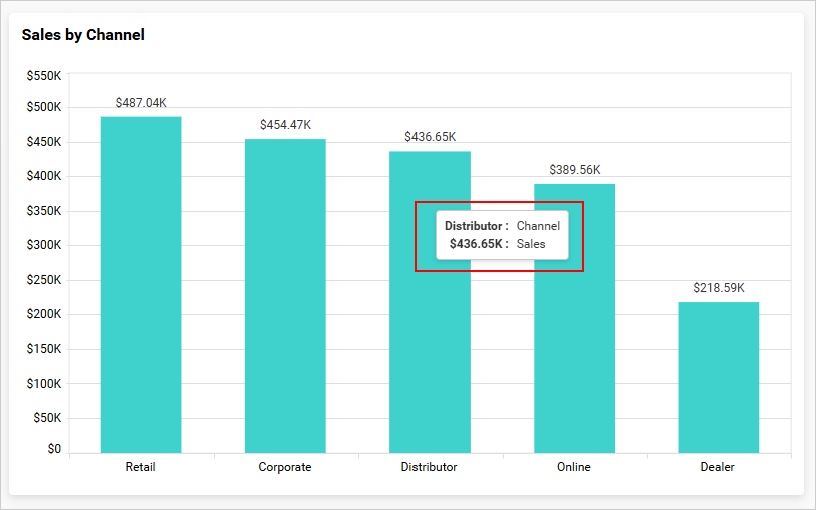Select the $389.56K data label
816x510 pixels.
click(574, 170)
